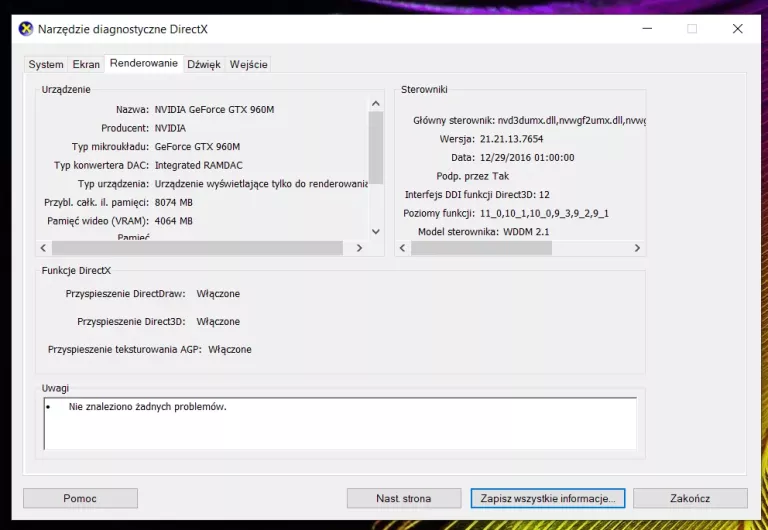Click up arrow of Urządzenie vertical scrollbar
This screenshot has width=768, height=530.
click(x=376, y=103)
